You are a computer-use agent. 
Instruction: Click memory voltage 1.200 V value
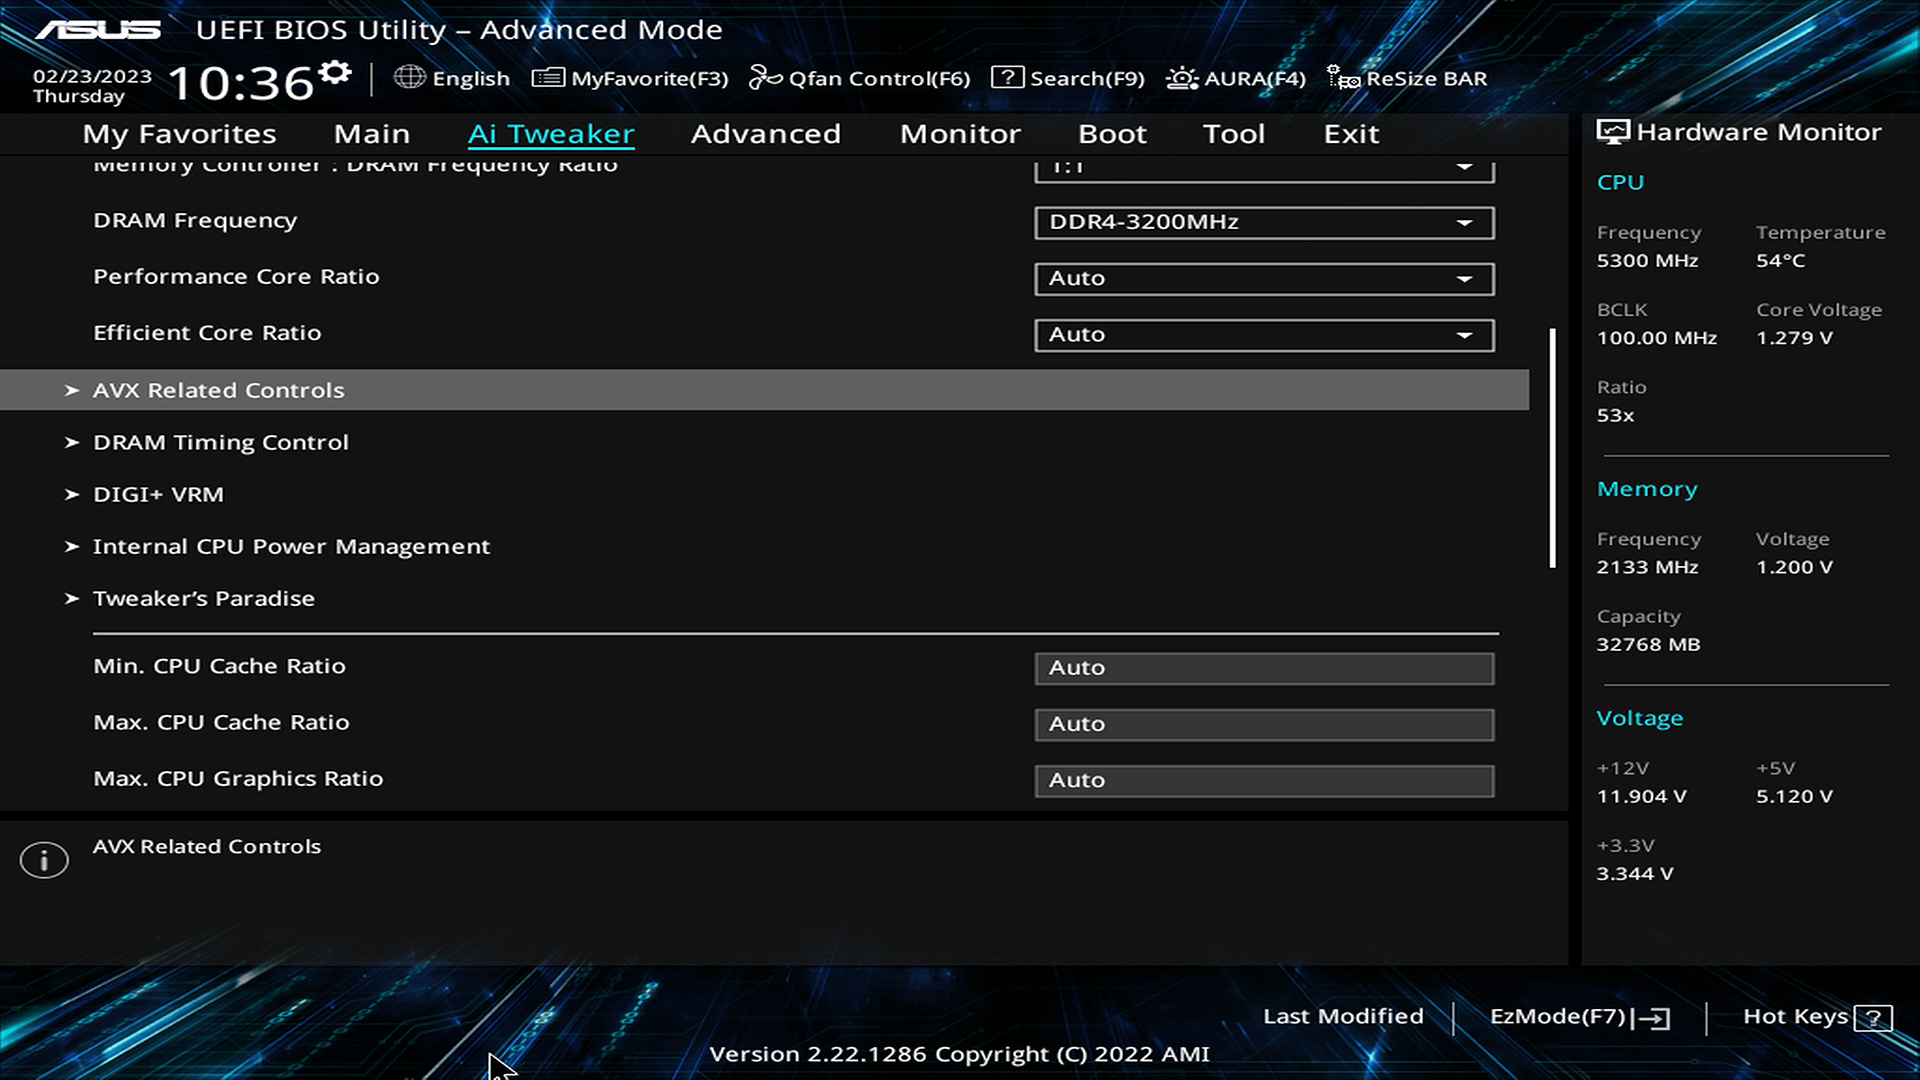pyautogui.click(x=1794, y=567)
